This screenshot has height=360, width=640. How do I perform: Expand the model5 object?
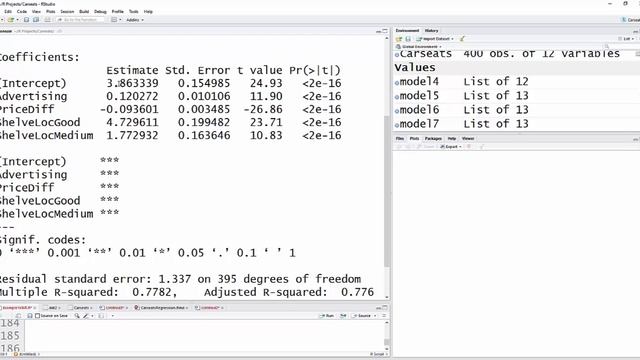[x=397, y=97]
